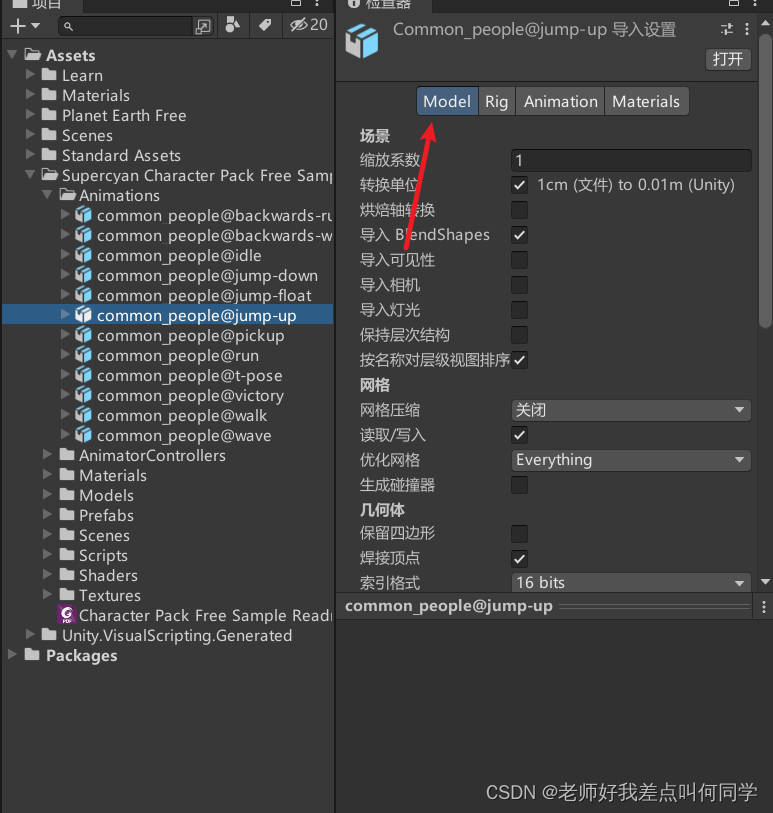The height and width of the screenshot is (813, 773).
Task: Click the preview header common_people@jump-up
Action: pyautogui.click(x=449, y=606)
